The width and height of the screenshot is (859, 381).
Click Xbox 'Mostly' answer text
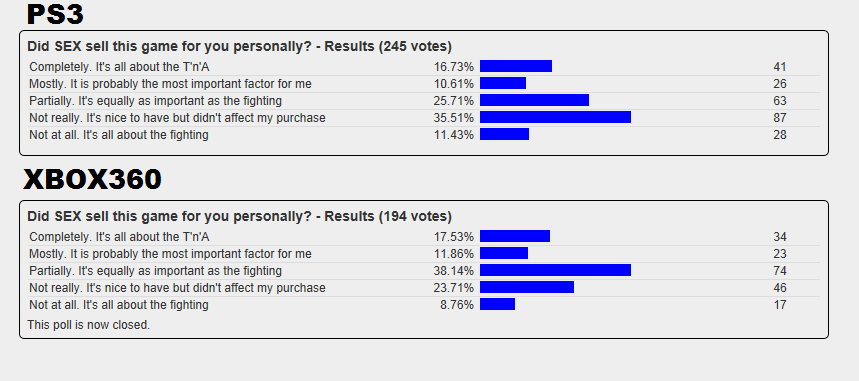pyautogui.click(x=170, y=254)
